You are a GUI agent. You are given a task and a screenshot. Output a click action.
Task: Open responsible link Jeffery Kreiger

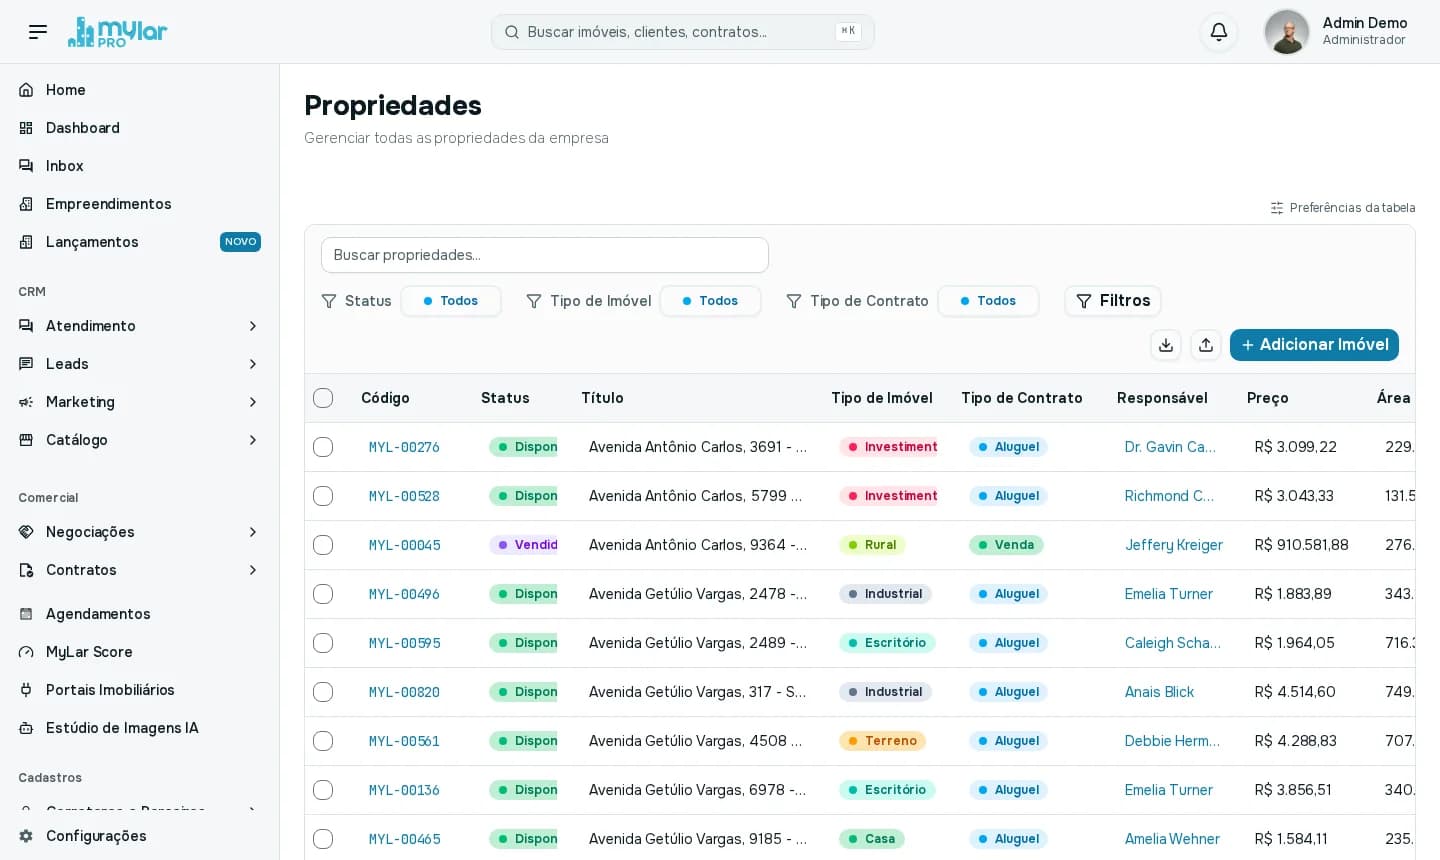coord(1173,545)
